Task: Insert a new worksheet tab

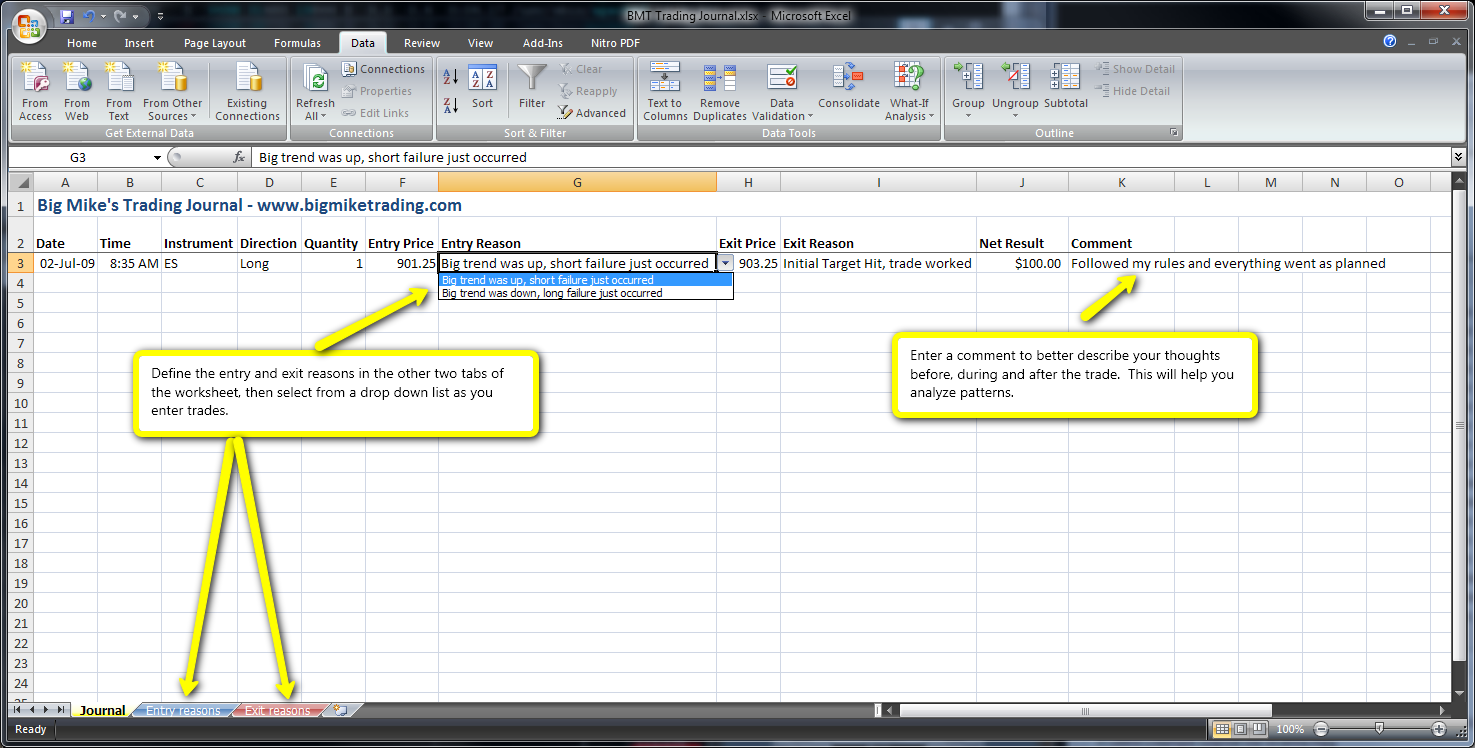Action: click(x=341, y=710)
